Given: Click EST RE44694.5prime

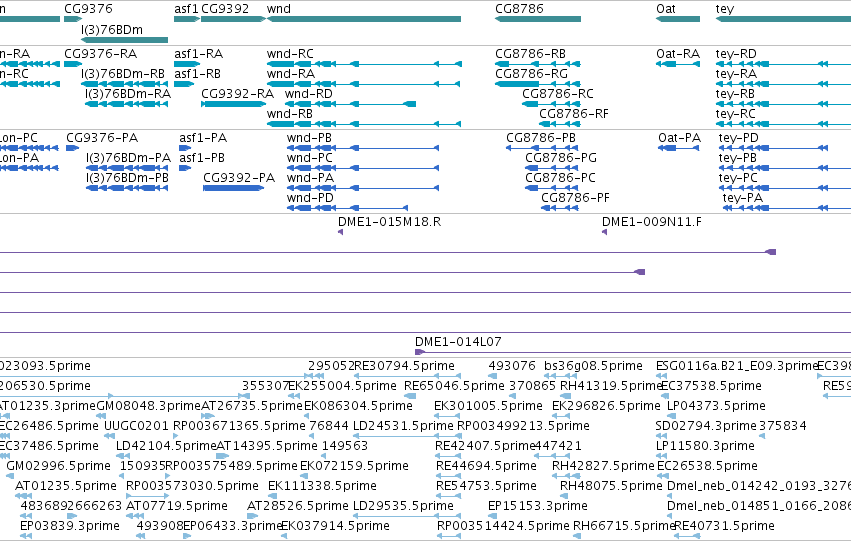Looking at the screenshot, I should coord(448,476).
